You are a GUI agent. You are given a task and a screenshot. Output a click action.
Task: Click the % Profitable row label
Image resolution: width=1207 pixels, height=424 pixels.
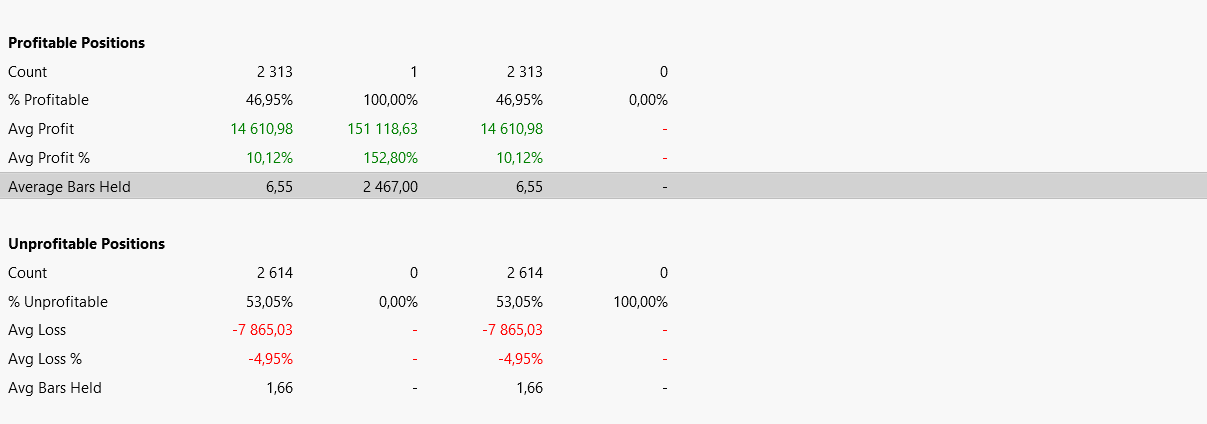coord(48,100)
